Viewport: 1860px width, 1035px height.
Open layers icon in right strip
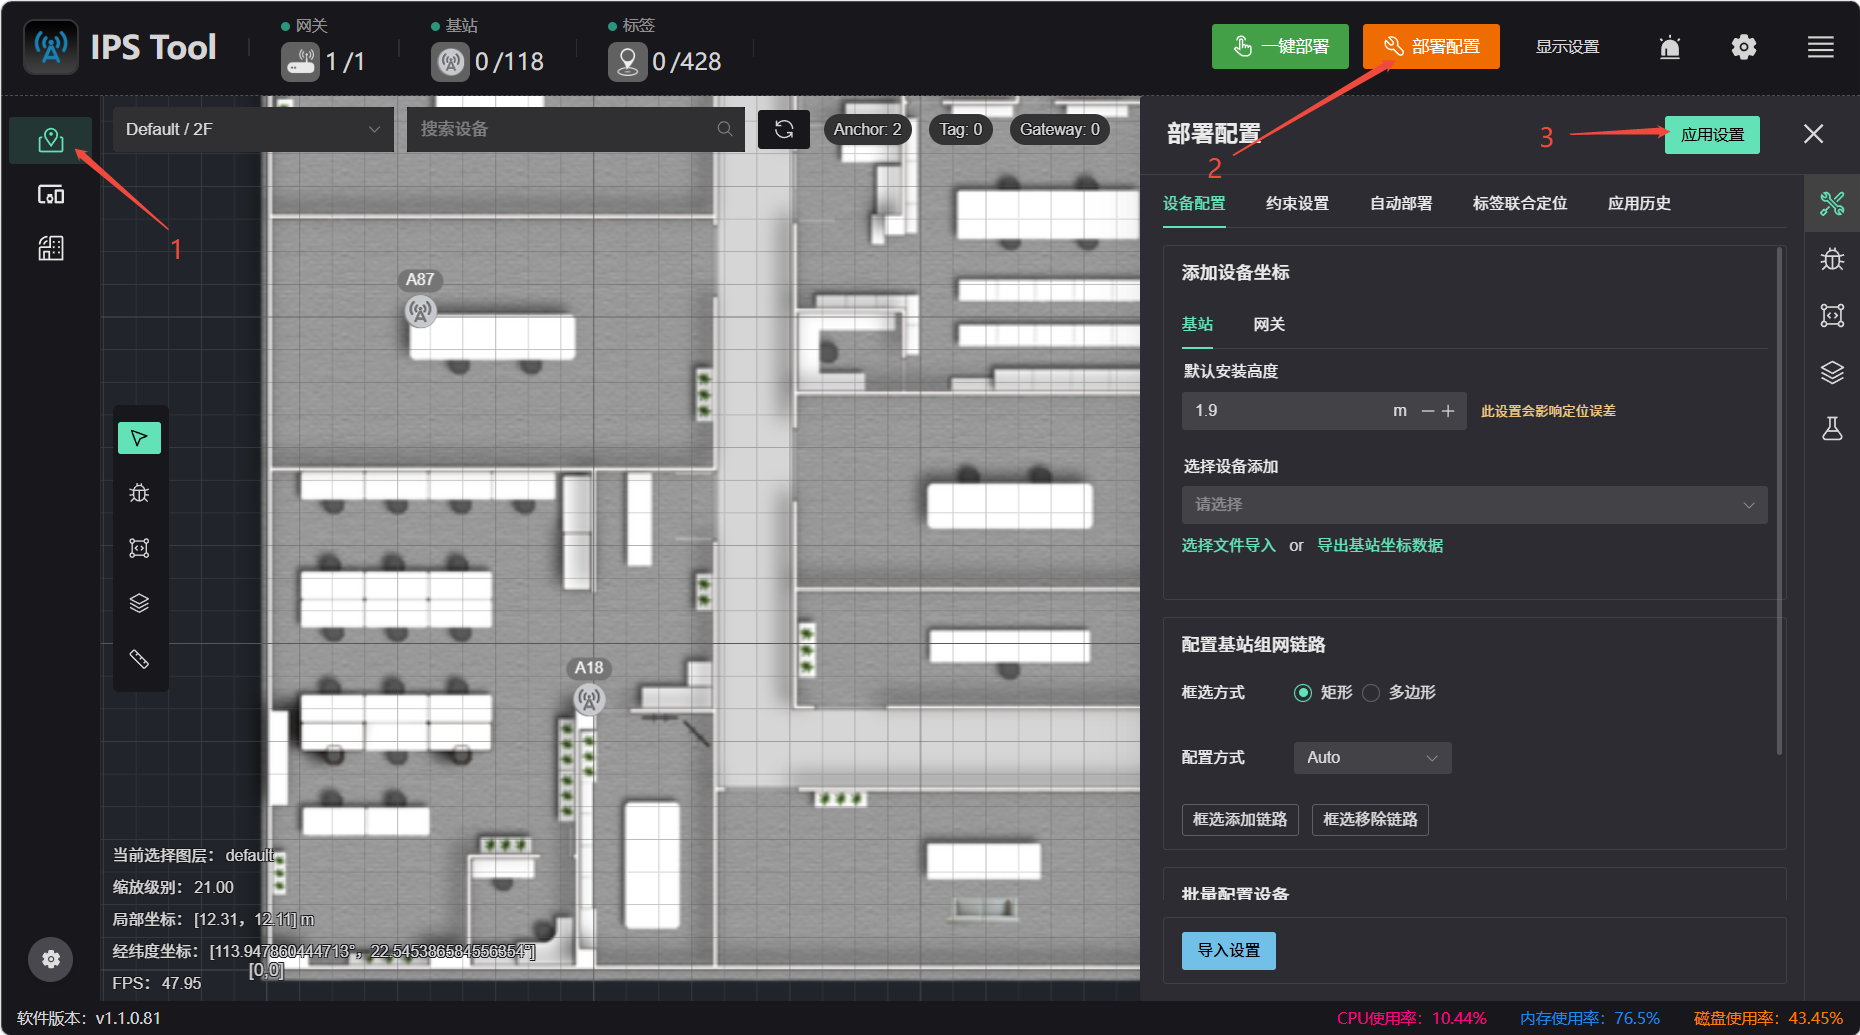(1832, 373)
